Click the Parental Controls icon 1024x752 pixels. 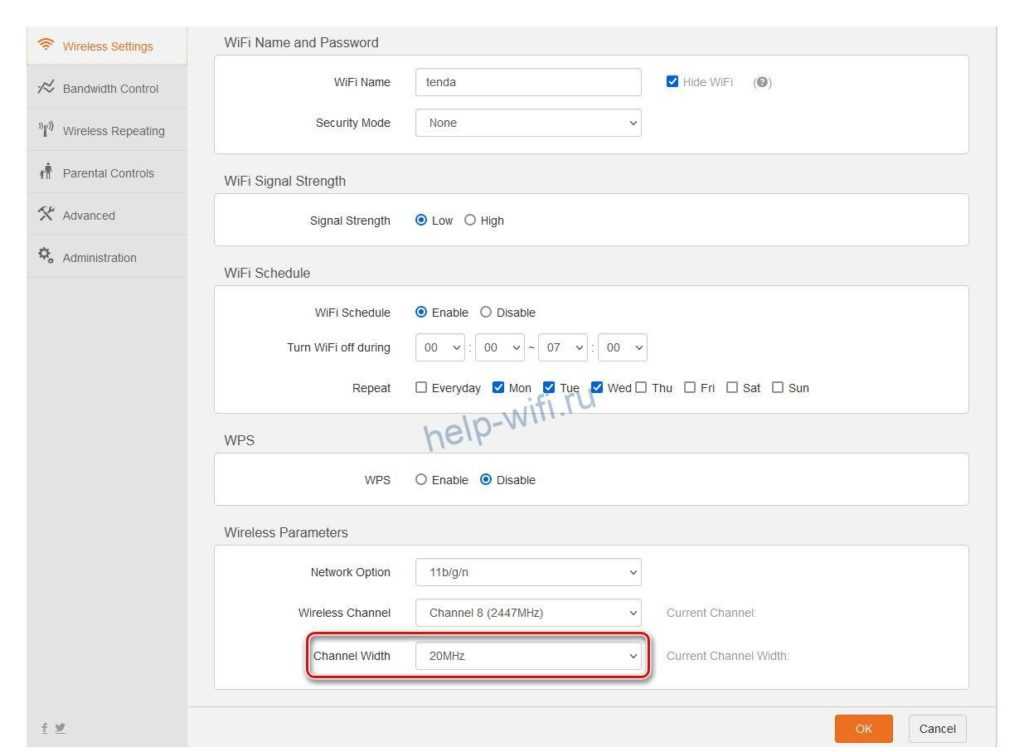click(45, 173)
